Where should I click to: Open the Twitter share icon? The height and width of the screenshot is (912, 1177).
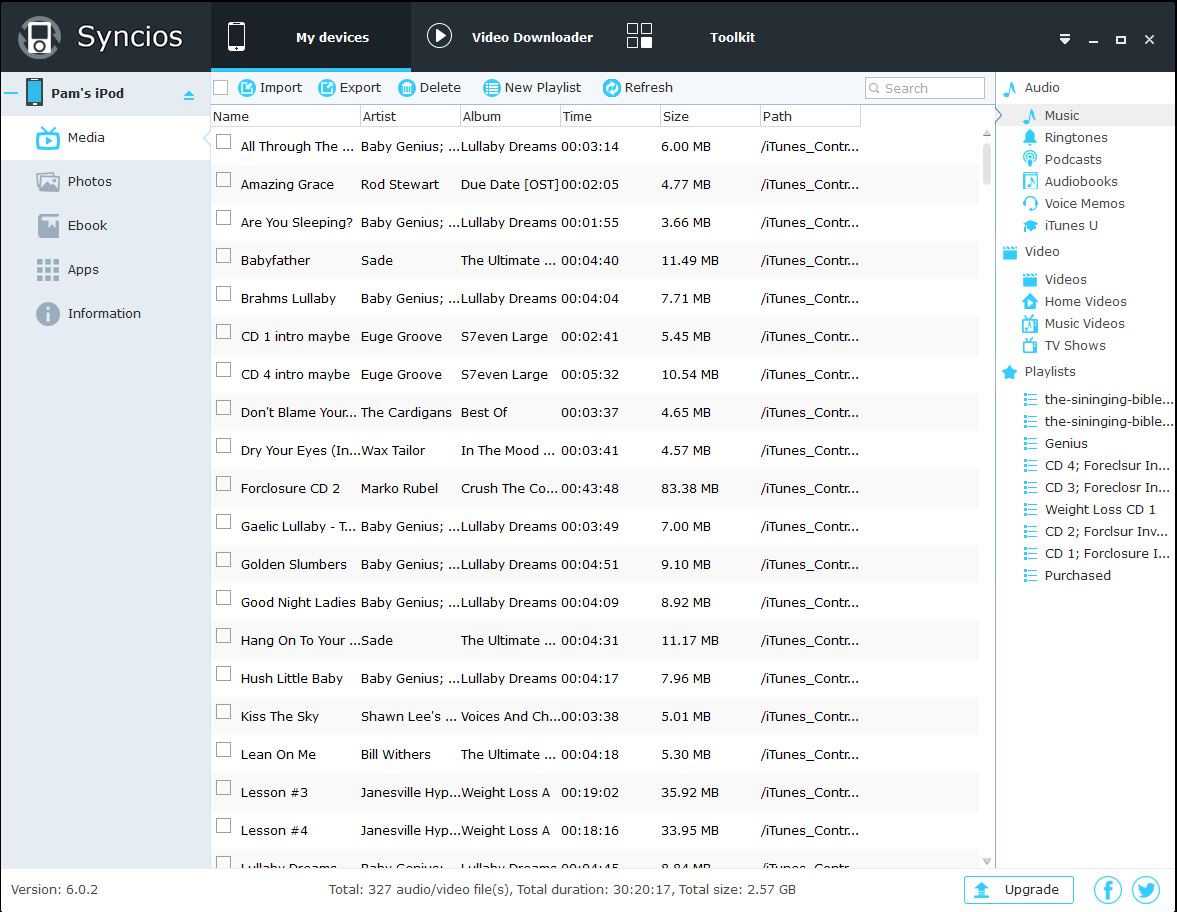tap(1146, 889)
